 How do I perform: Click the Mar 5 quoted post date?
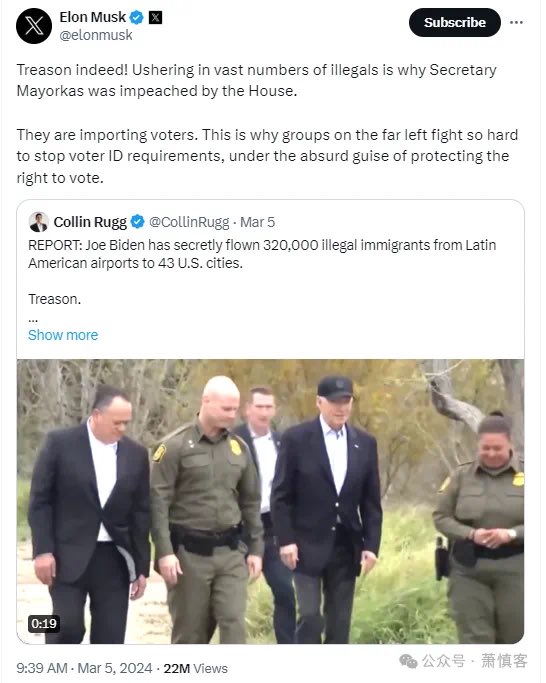258,222
